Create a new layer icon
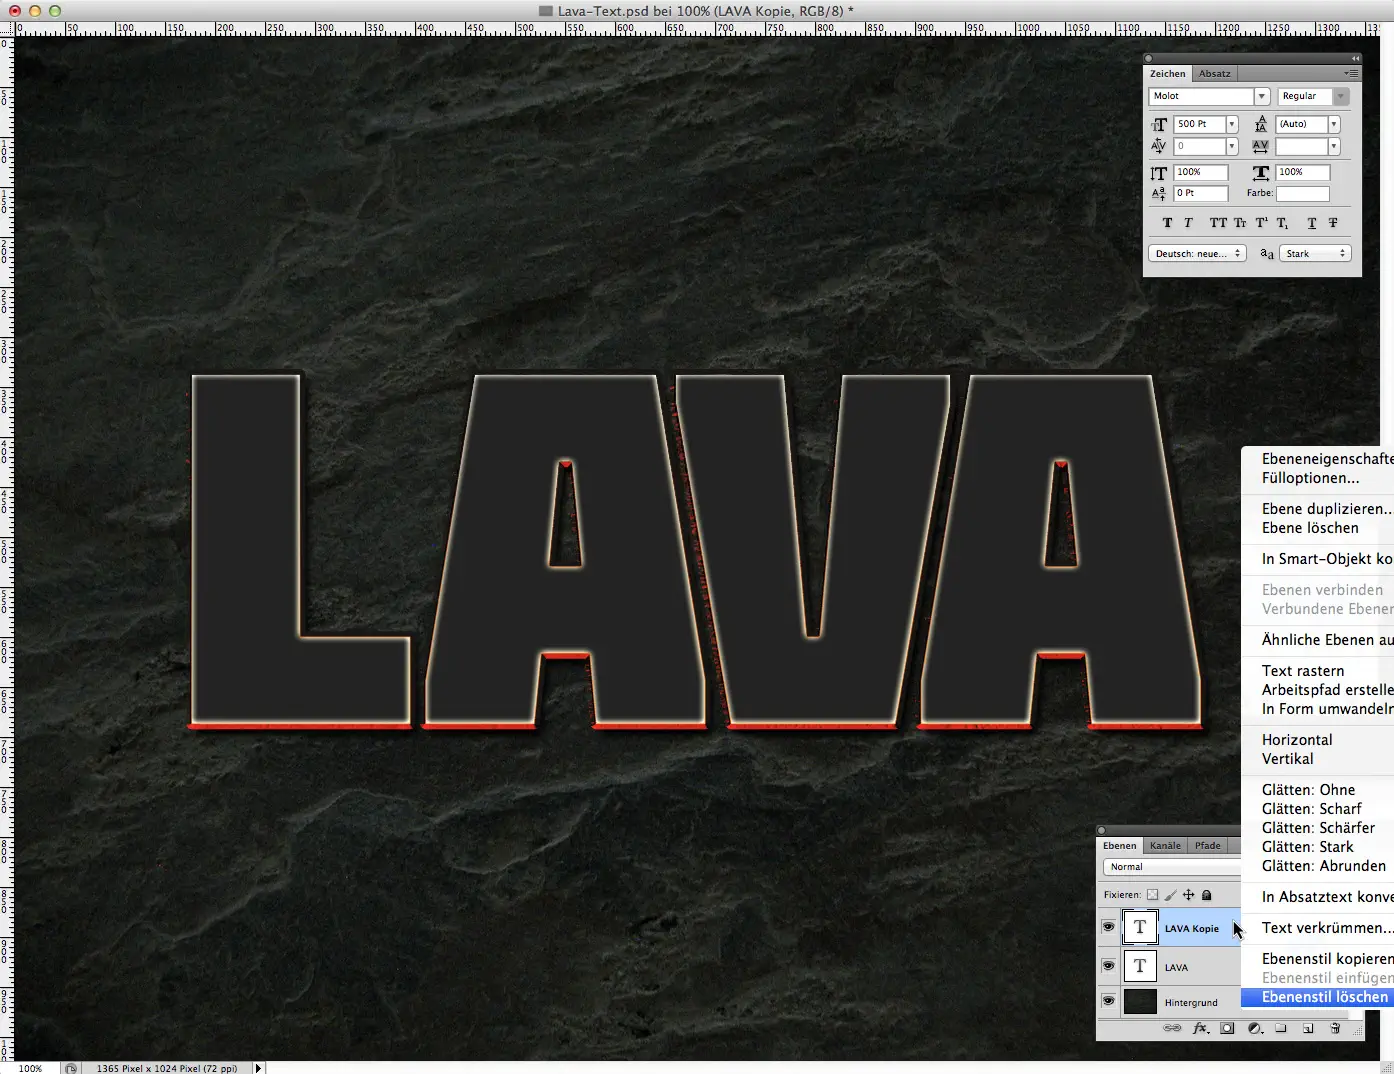 click(1307, 1029)
